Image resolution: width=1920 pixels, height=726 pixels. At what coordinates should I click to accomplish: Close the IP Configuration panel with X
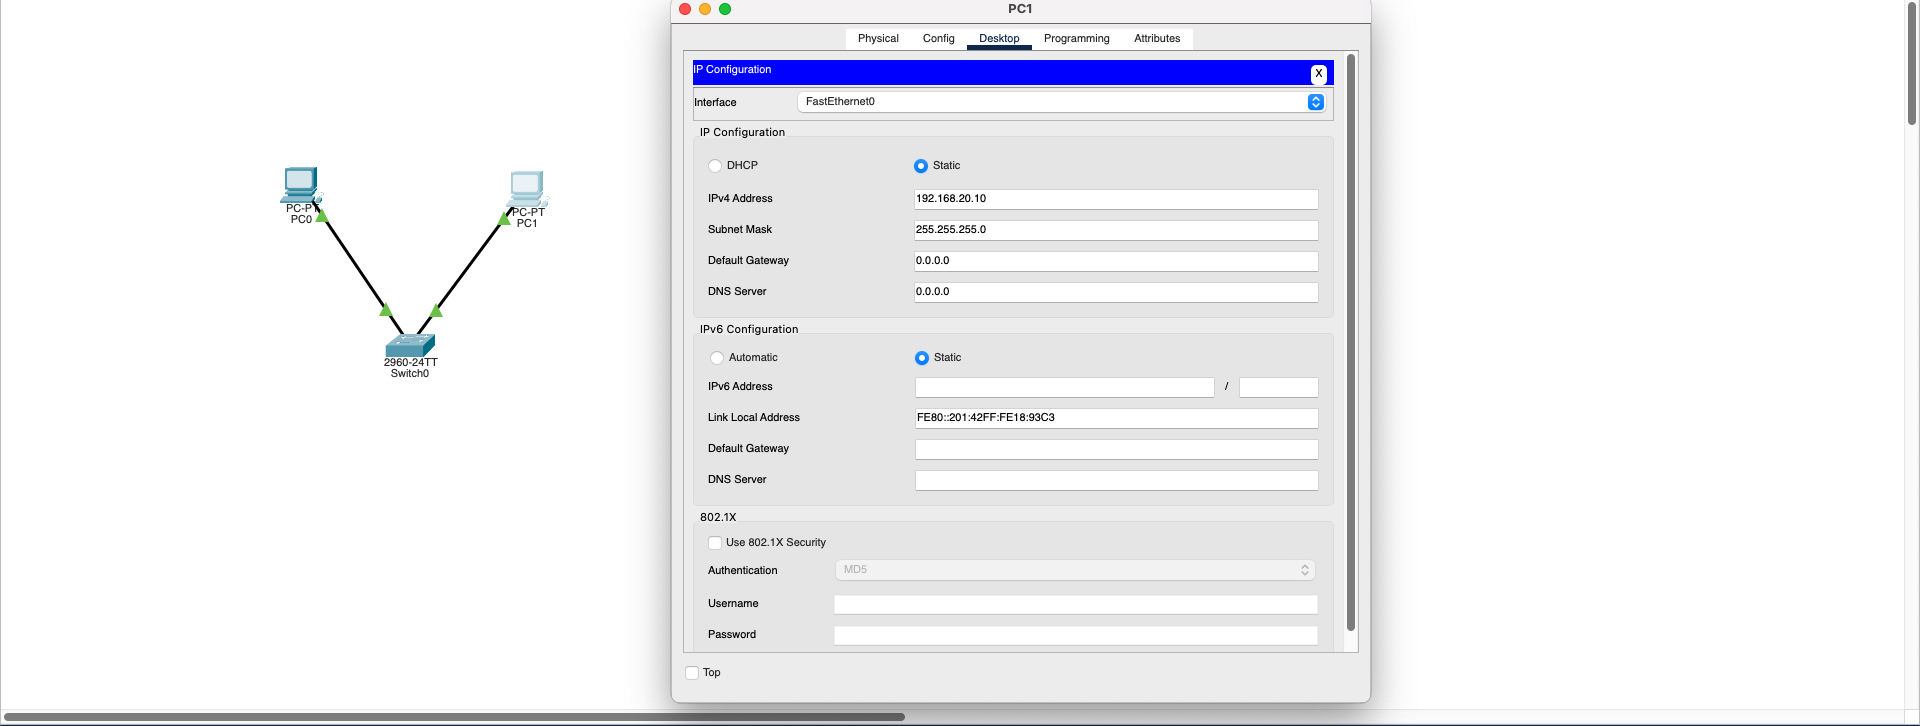tap(1319, 74)
